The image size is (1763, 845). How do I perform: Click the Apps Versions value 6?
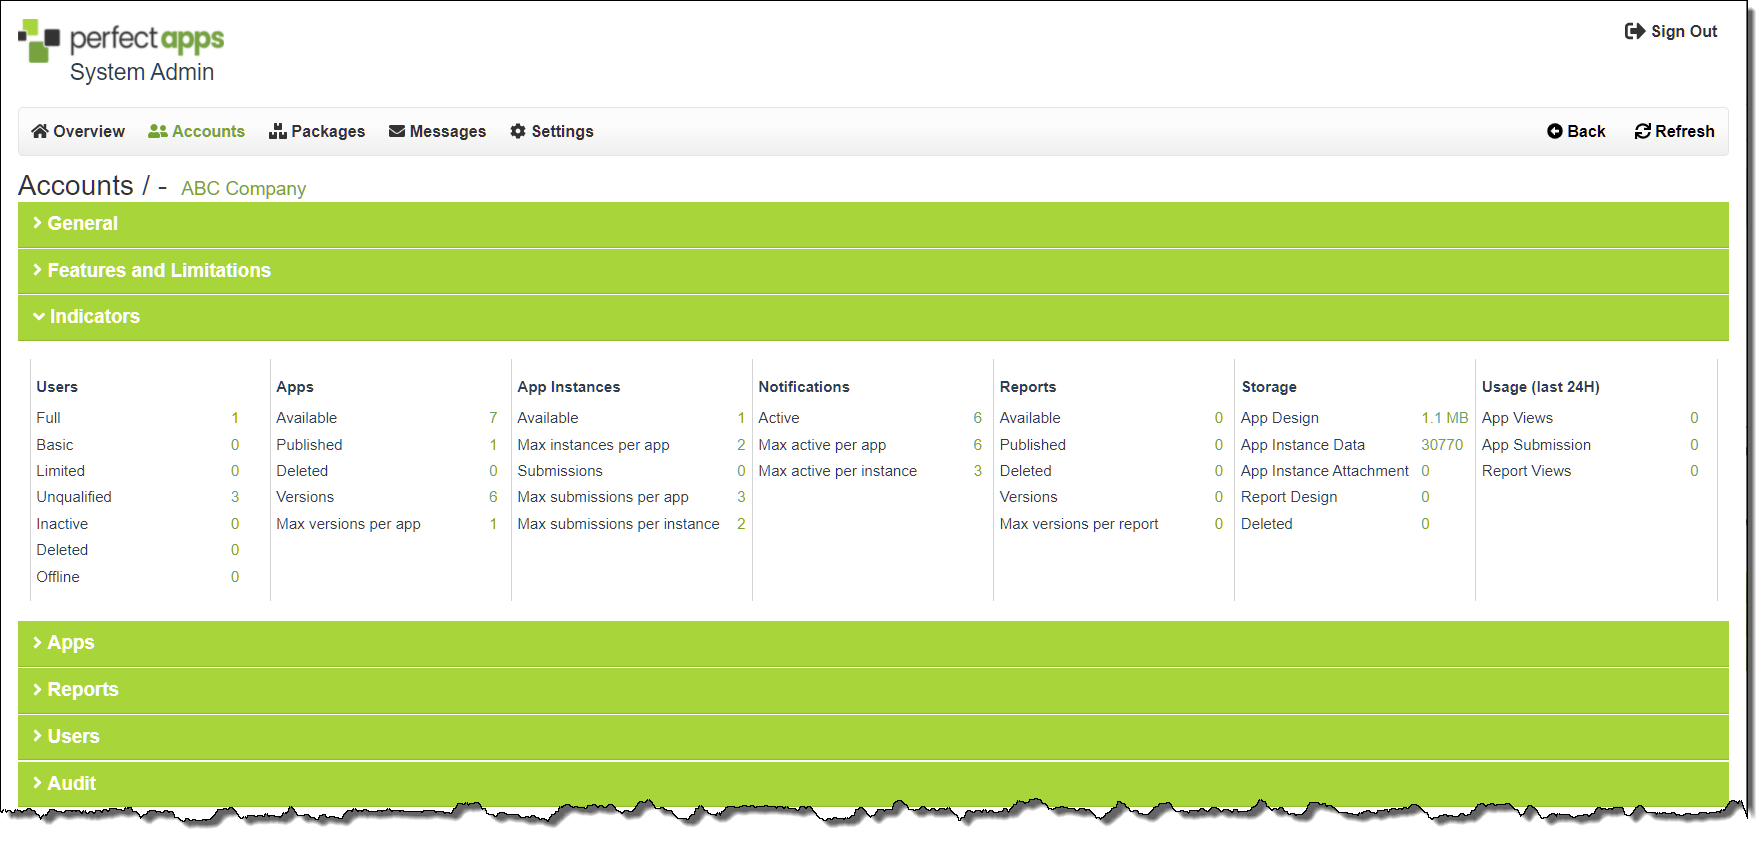coord(493,497)
